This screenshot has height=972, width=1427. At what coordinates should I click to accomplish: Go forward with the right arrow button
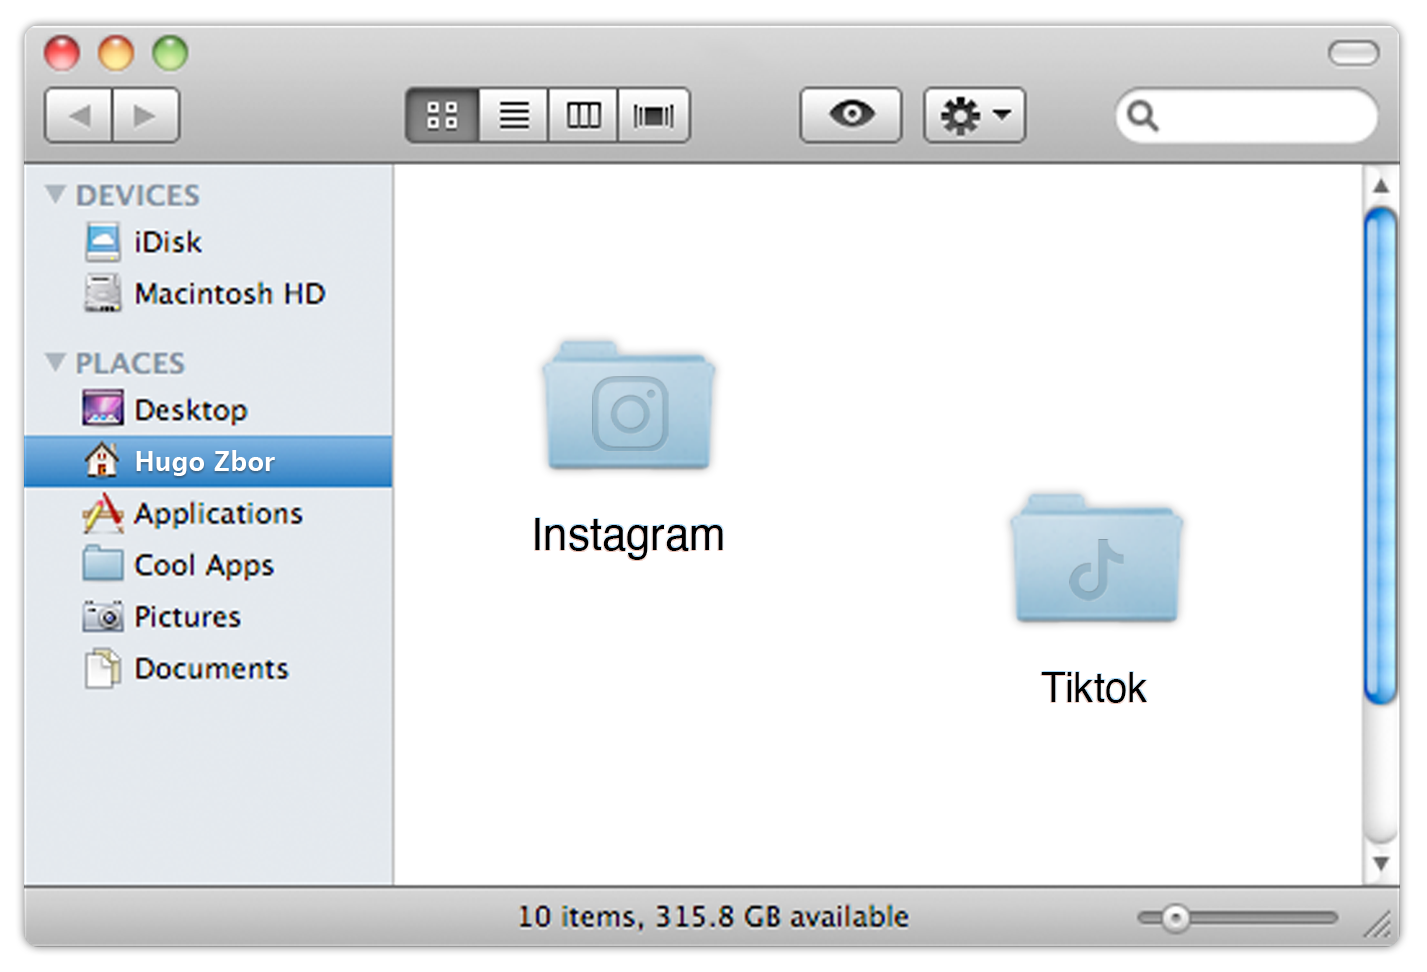pos(146,116)
